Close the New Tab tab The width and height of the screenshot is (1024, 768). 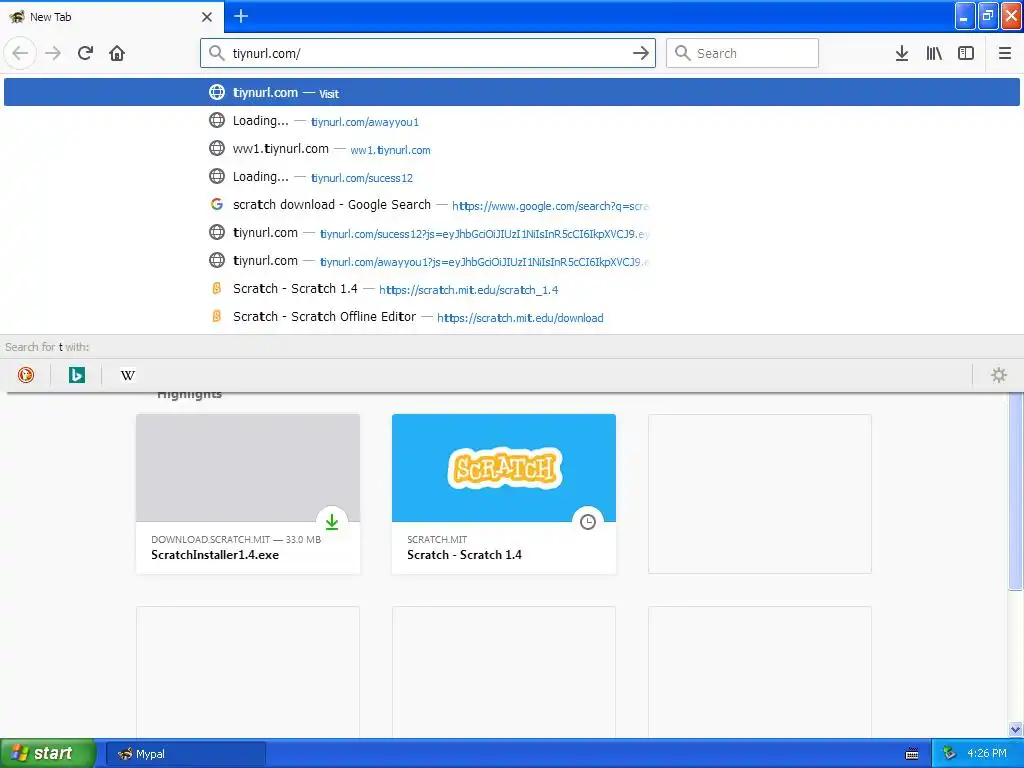207,17
